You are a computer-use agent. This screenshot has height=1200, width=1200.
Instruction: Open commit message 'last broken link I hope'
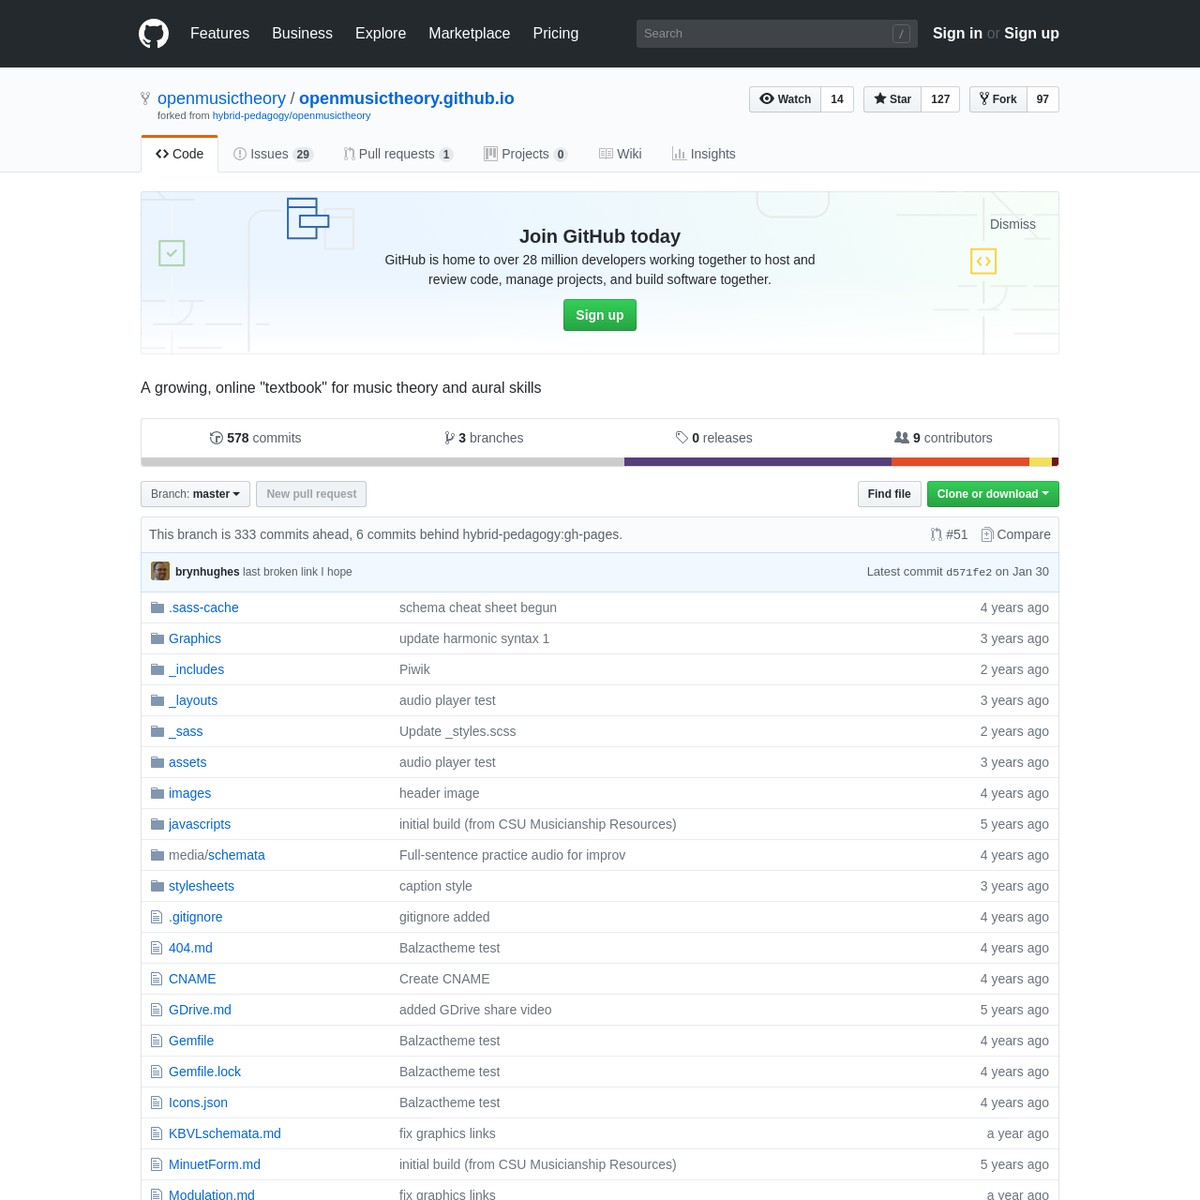tap(297, 572)
